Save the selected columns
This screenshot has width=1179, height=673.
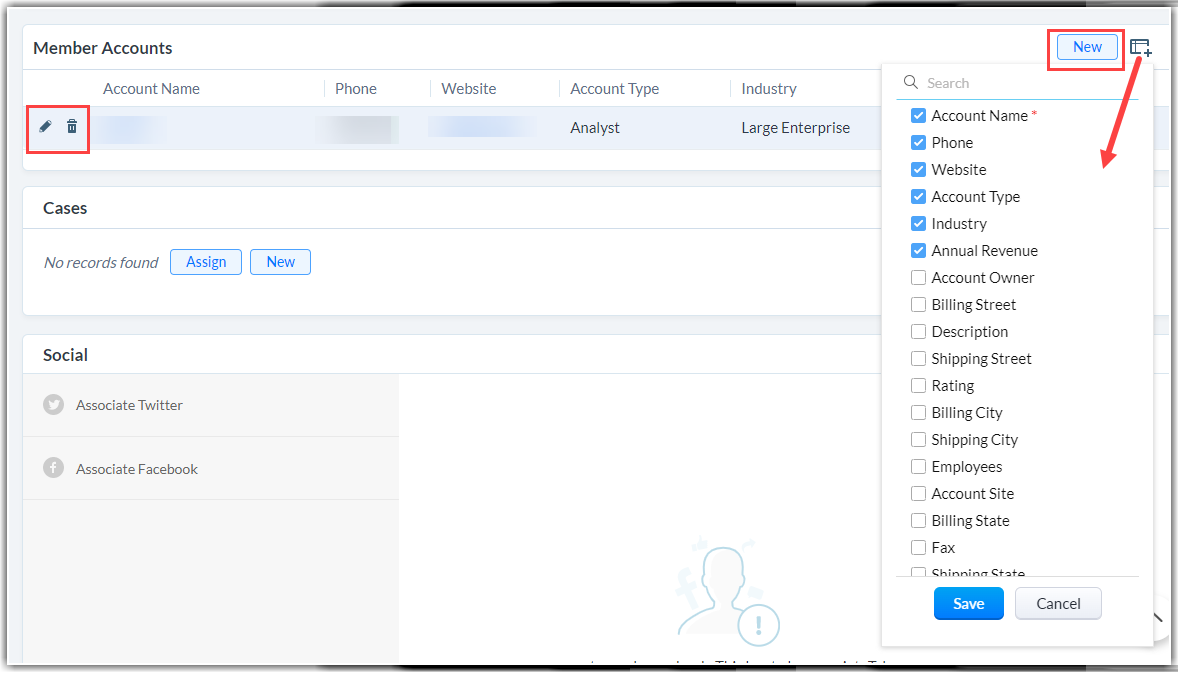point(968,603)
